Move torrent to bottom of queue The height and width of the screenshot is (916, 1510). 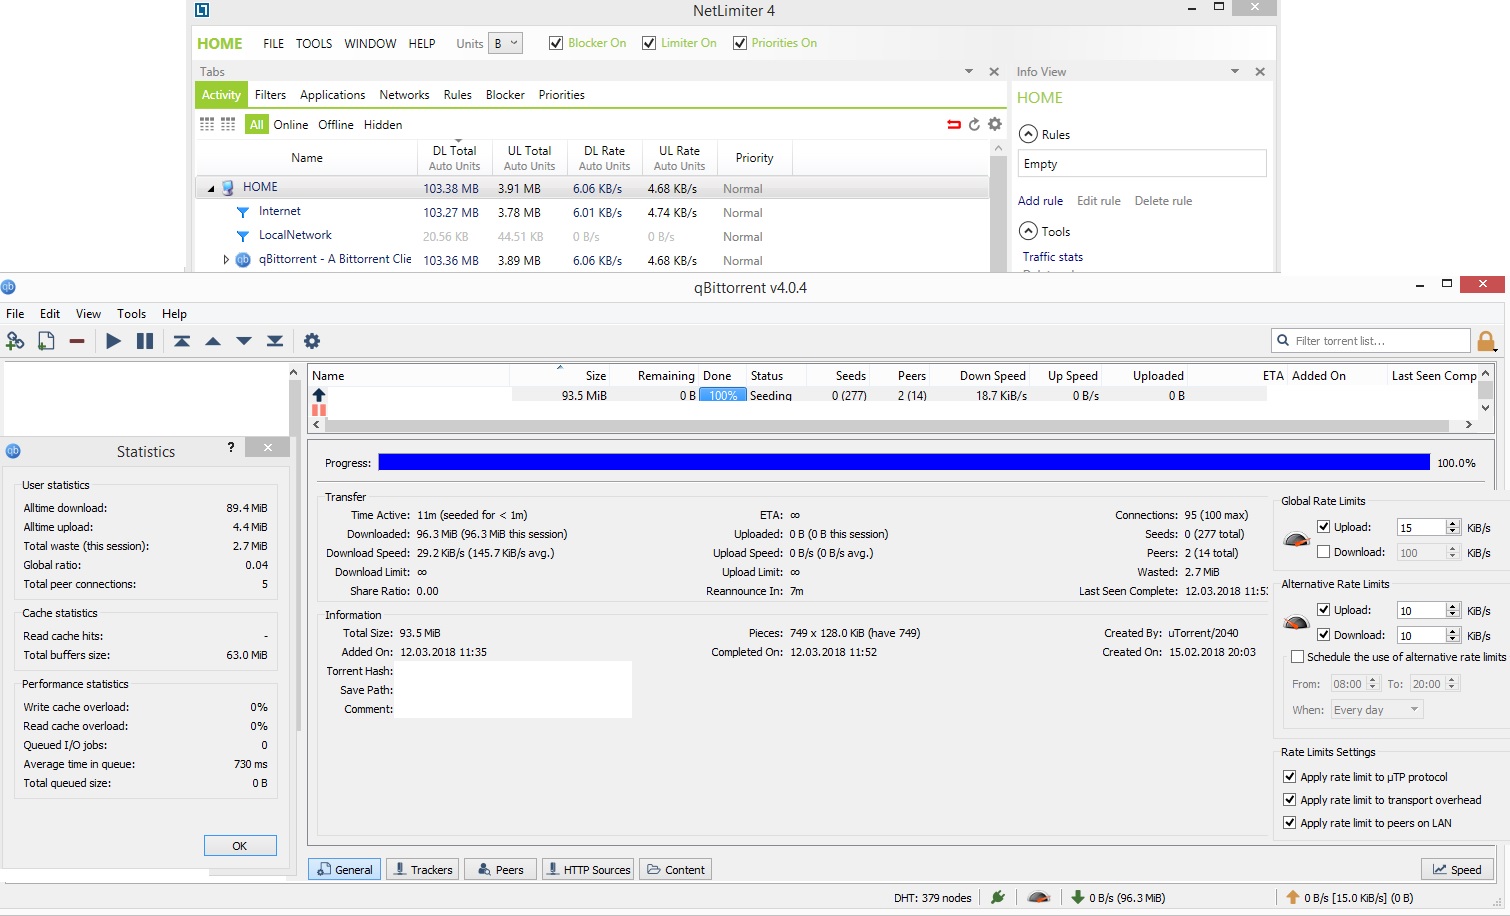[x=275, y=341]
